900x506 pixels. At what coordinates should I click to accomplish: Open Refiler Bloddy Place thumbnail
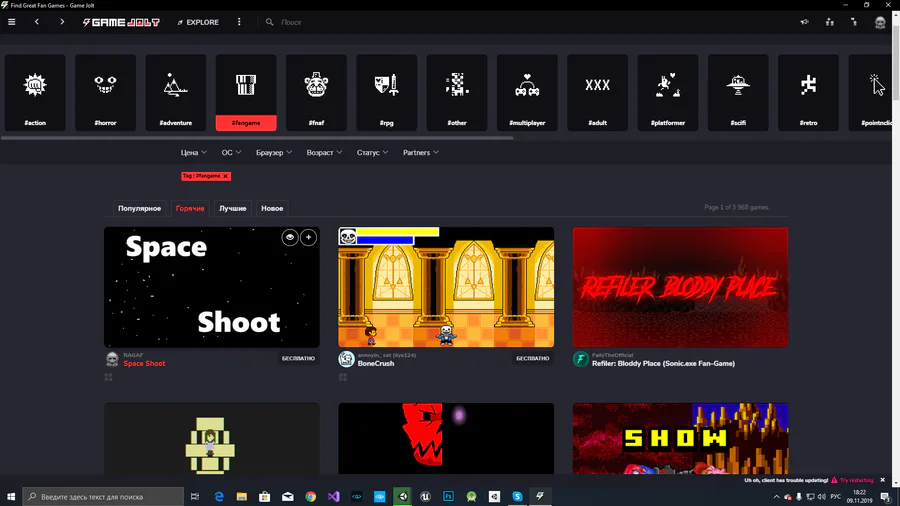coord(680,287)
